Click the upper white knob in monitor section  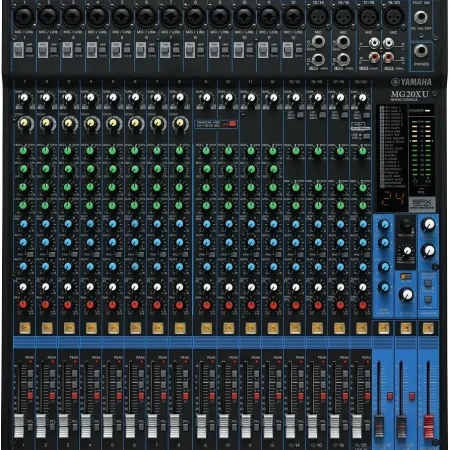(428, 225)
